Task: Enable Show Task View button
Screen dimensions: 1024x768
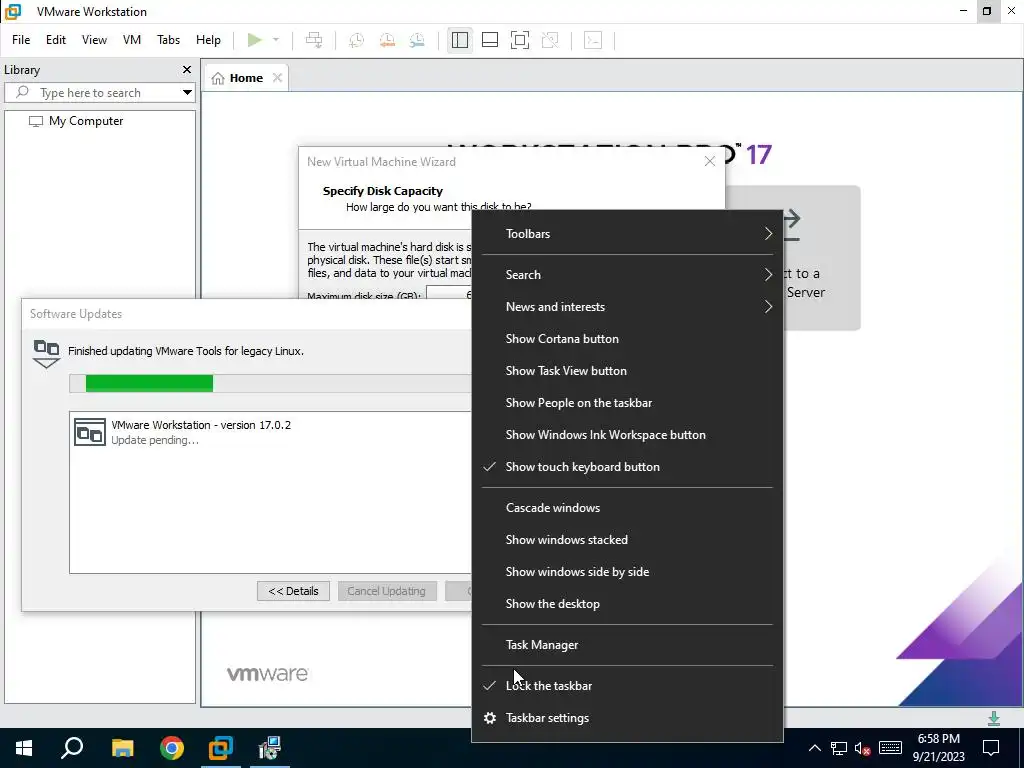Action: coord(627,371)
